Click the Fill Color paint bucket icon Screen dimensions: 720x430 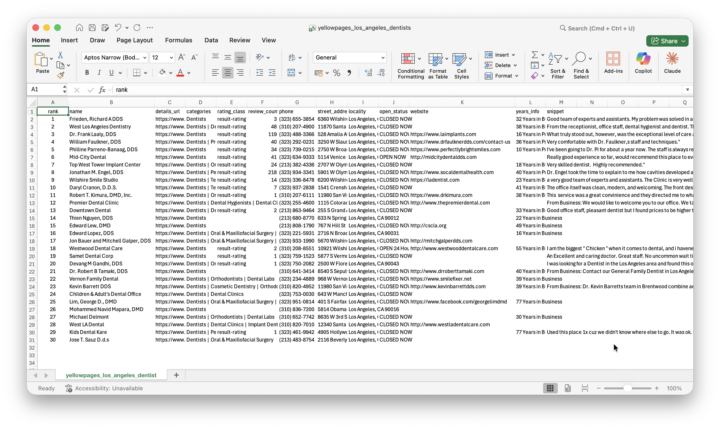click(162, 73)
